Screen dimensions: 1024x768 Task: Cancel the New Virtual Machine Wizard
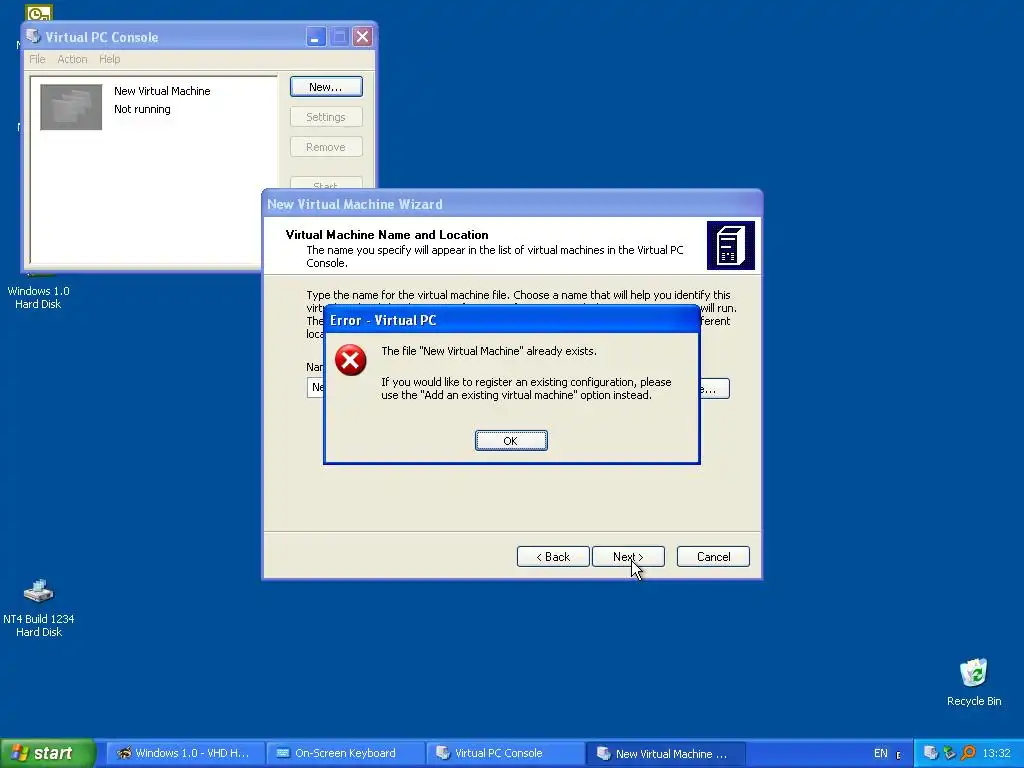click(x=713, y=556)
